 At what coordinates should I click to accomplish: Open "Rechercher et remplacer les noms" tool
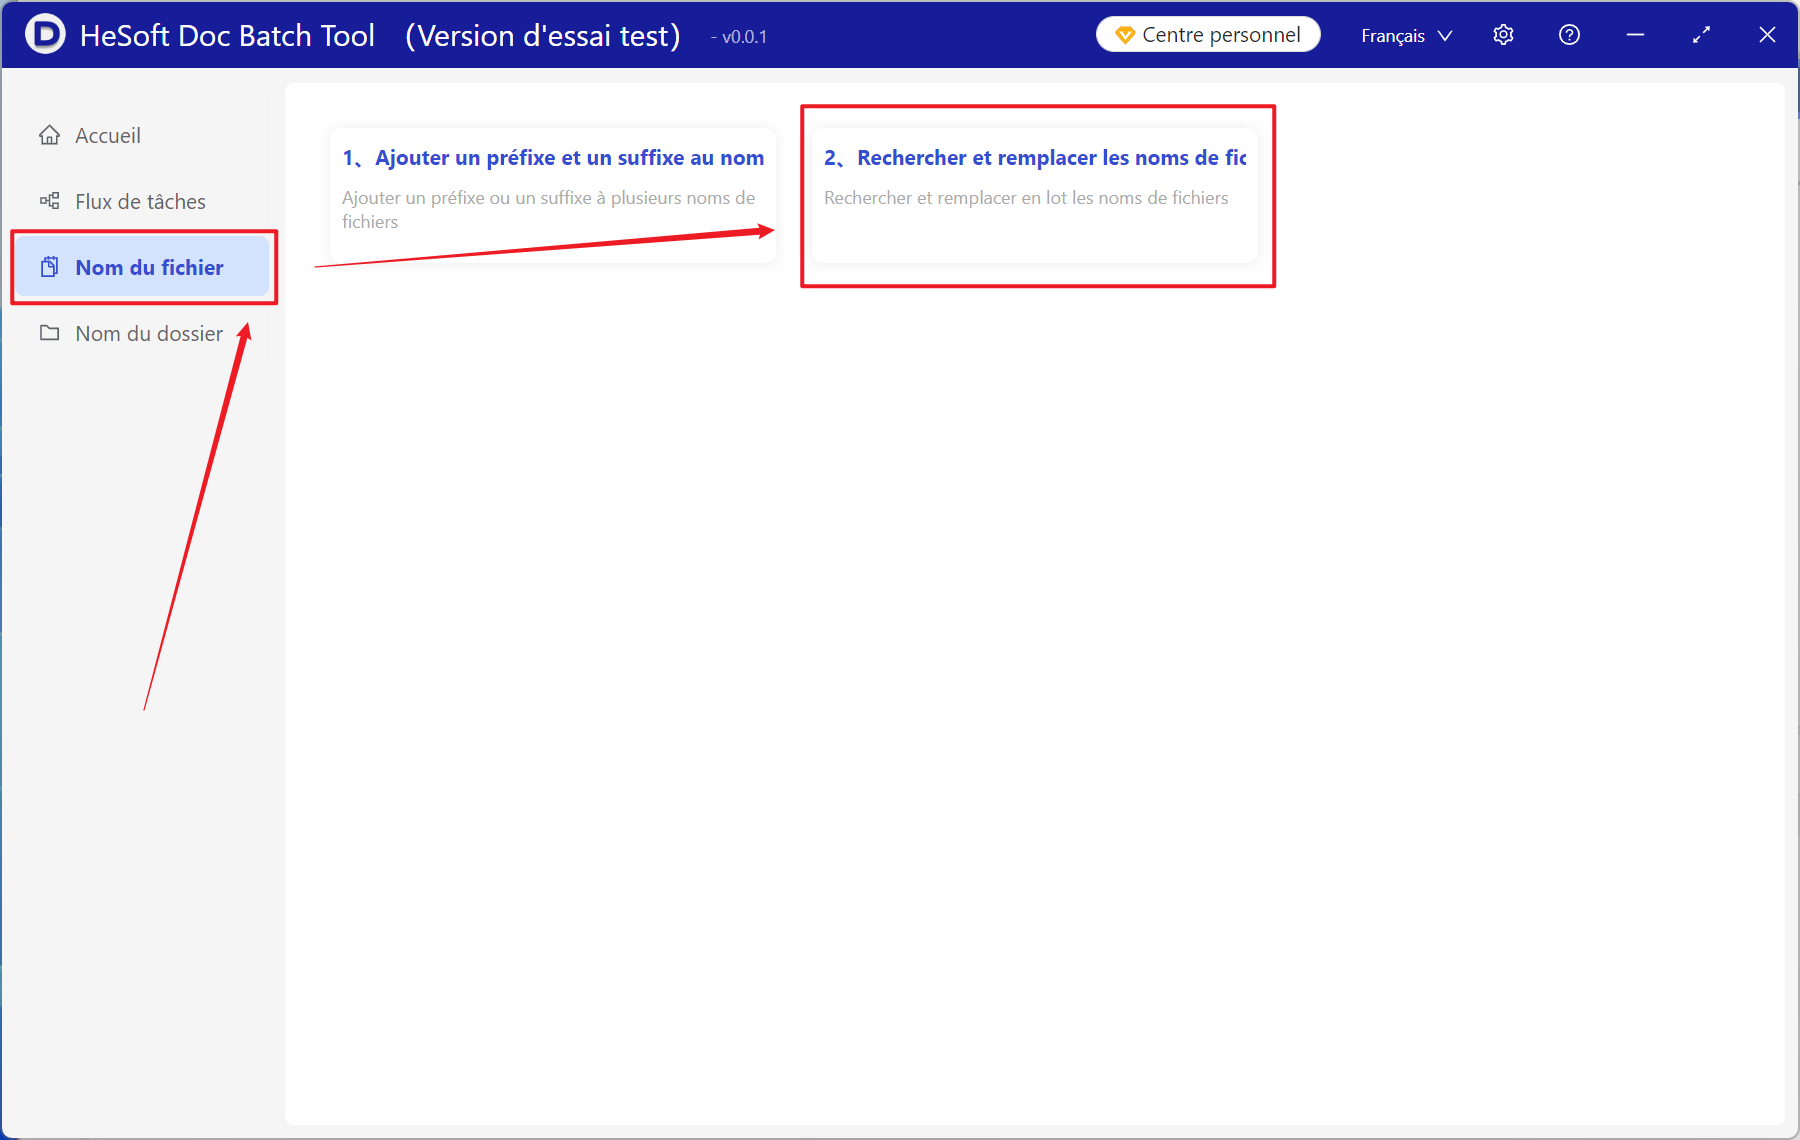(1050, 158)
